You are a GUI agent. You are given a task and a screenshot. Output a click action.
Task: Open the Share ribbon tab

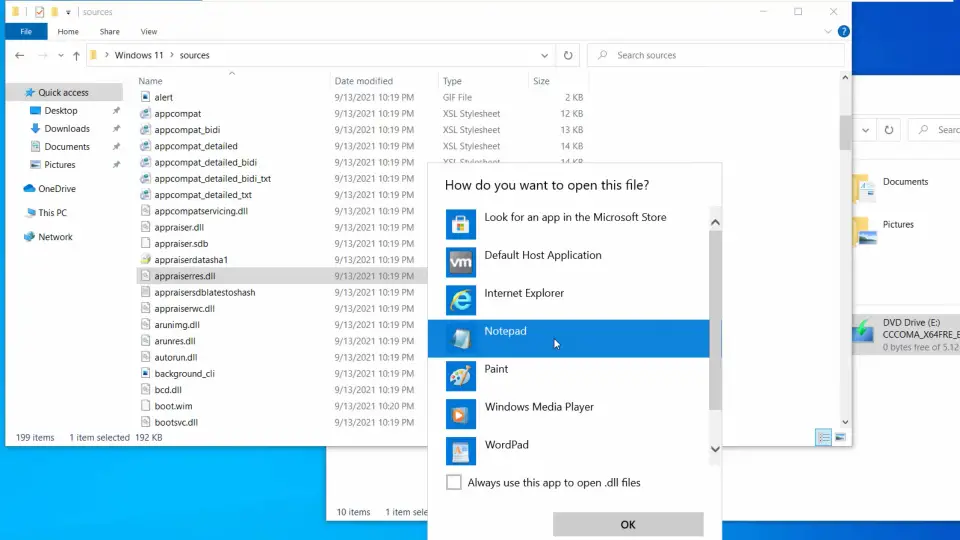tap(110, 31)
